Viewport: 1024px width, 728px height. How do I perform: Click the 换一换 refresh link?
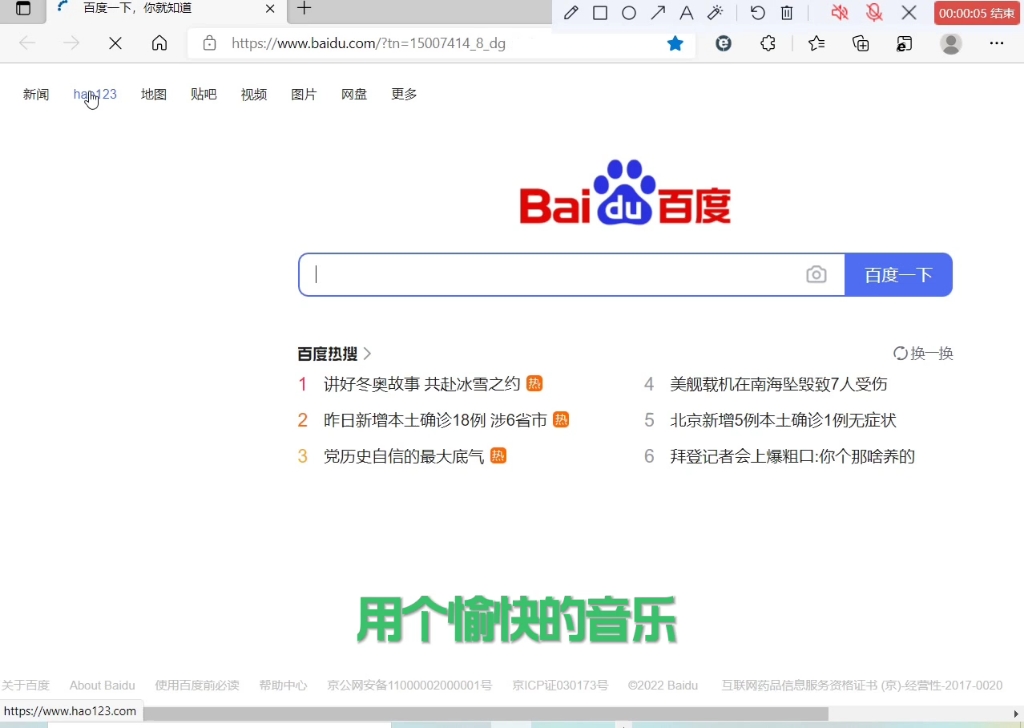click(923, 352)
